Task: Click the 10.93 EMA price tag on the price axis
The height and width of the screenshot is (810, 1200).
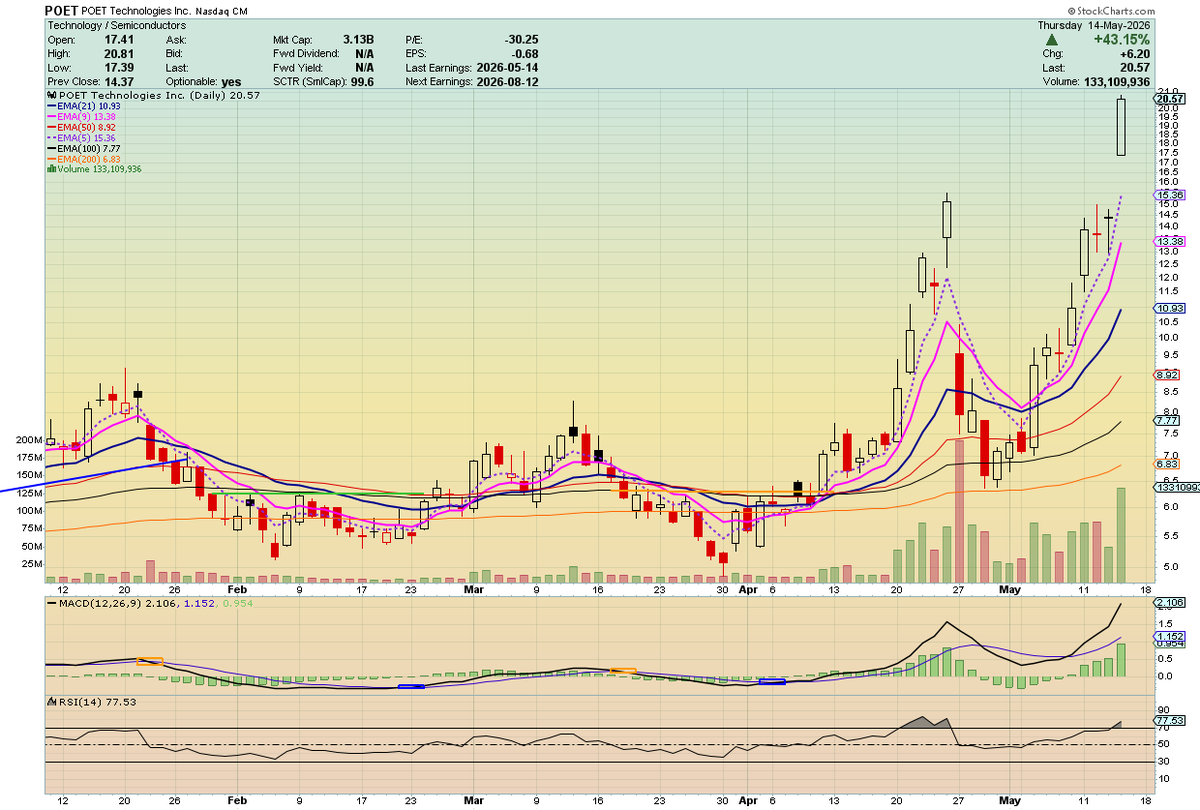Action: tap(1169, 308)
